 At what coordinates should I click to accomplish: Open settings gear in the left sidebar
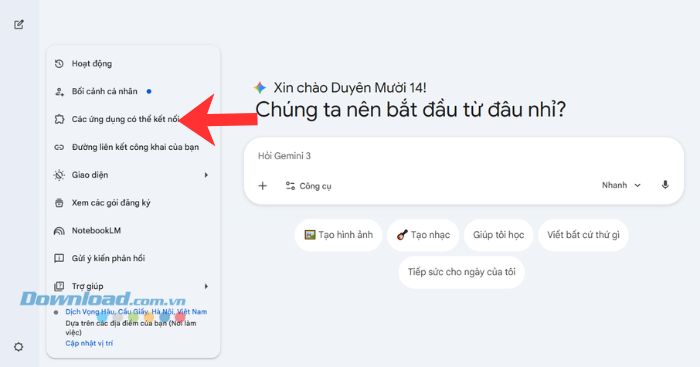pos(18,347)
